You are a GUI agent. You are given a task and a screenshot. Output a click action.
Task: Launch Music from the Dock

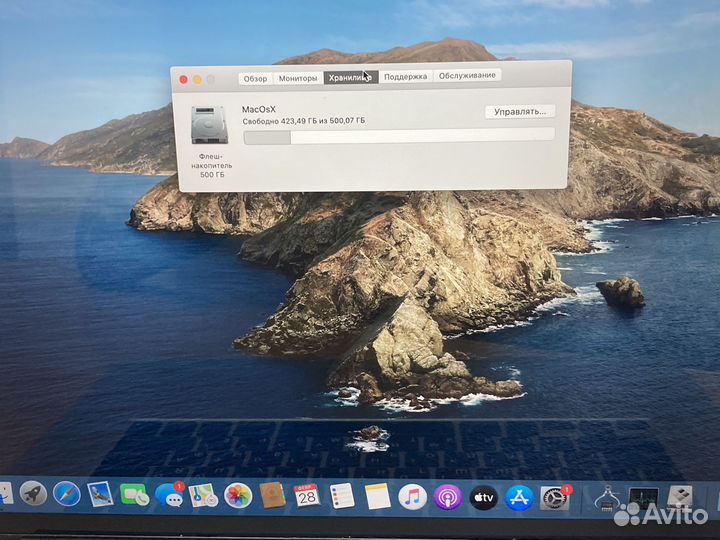412,497
